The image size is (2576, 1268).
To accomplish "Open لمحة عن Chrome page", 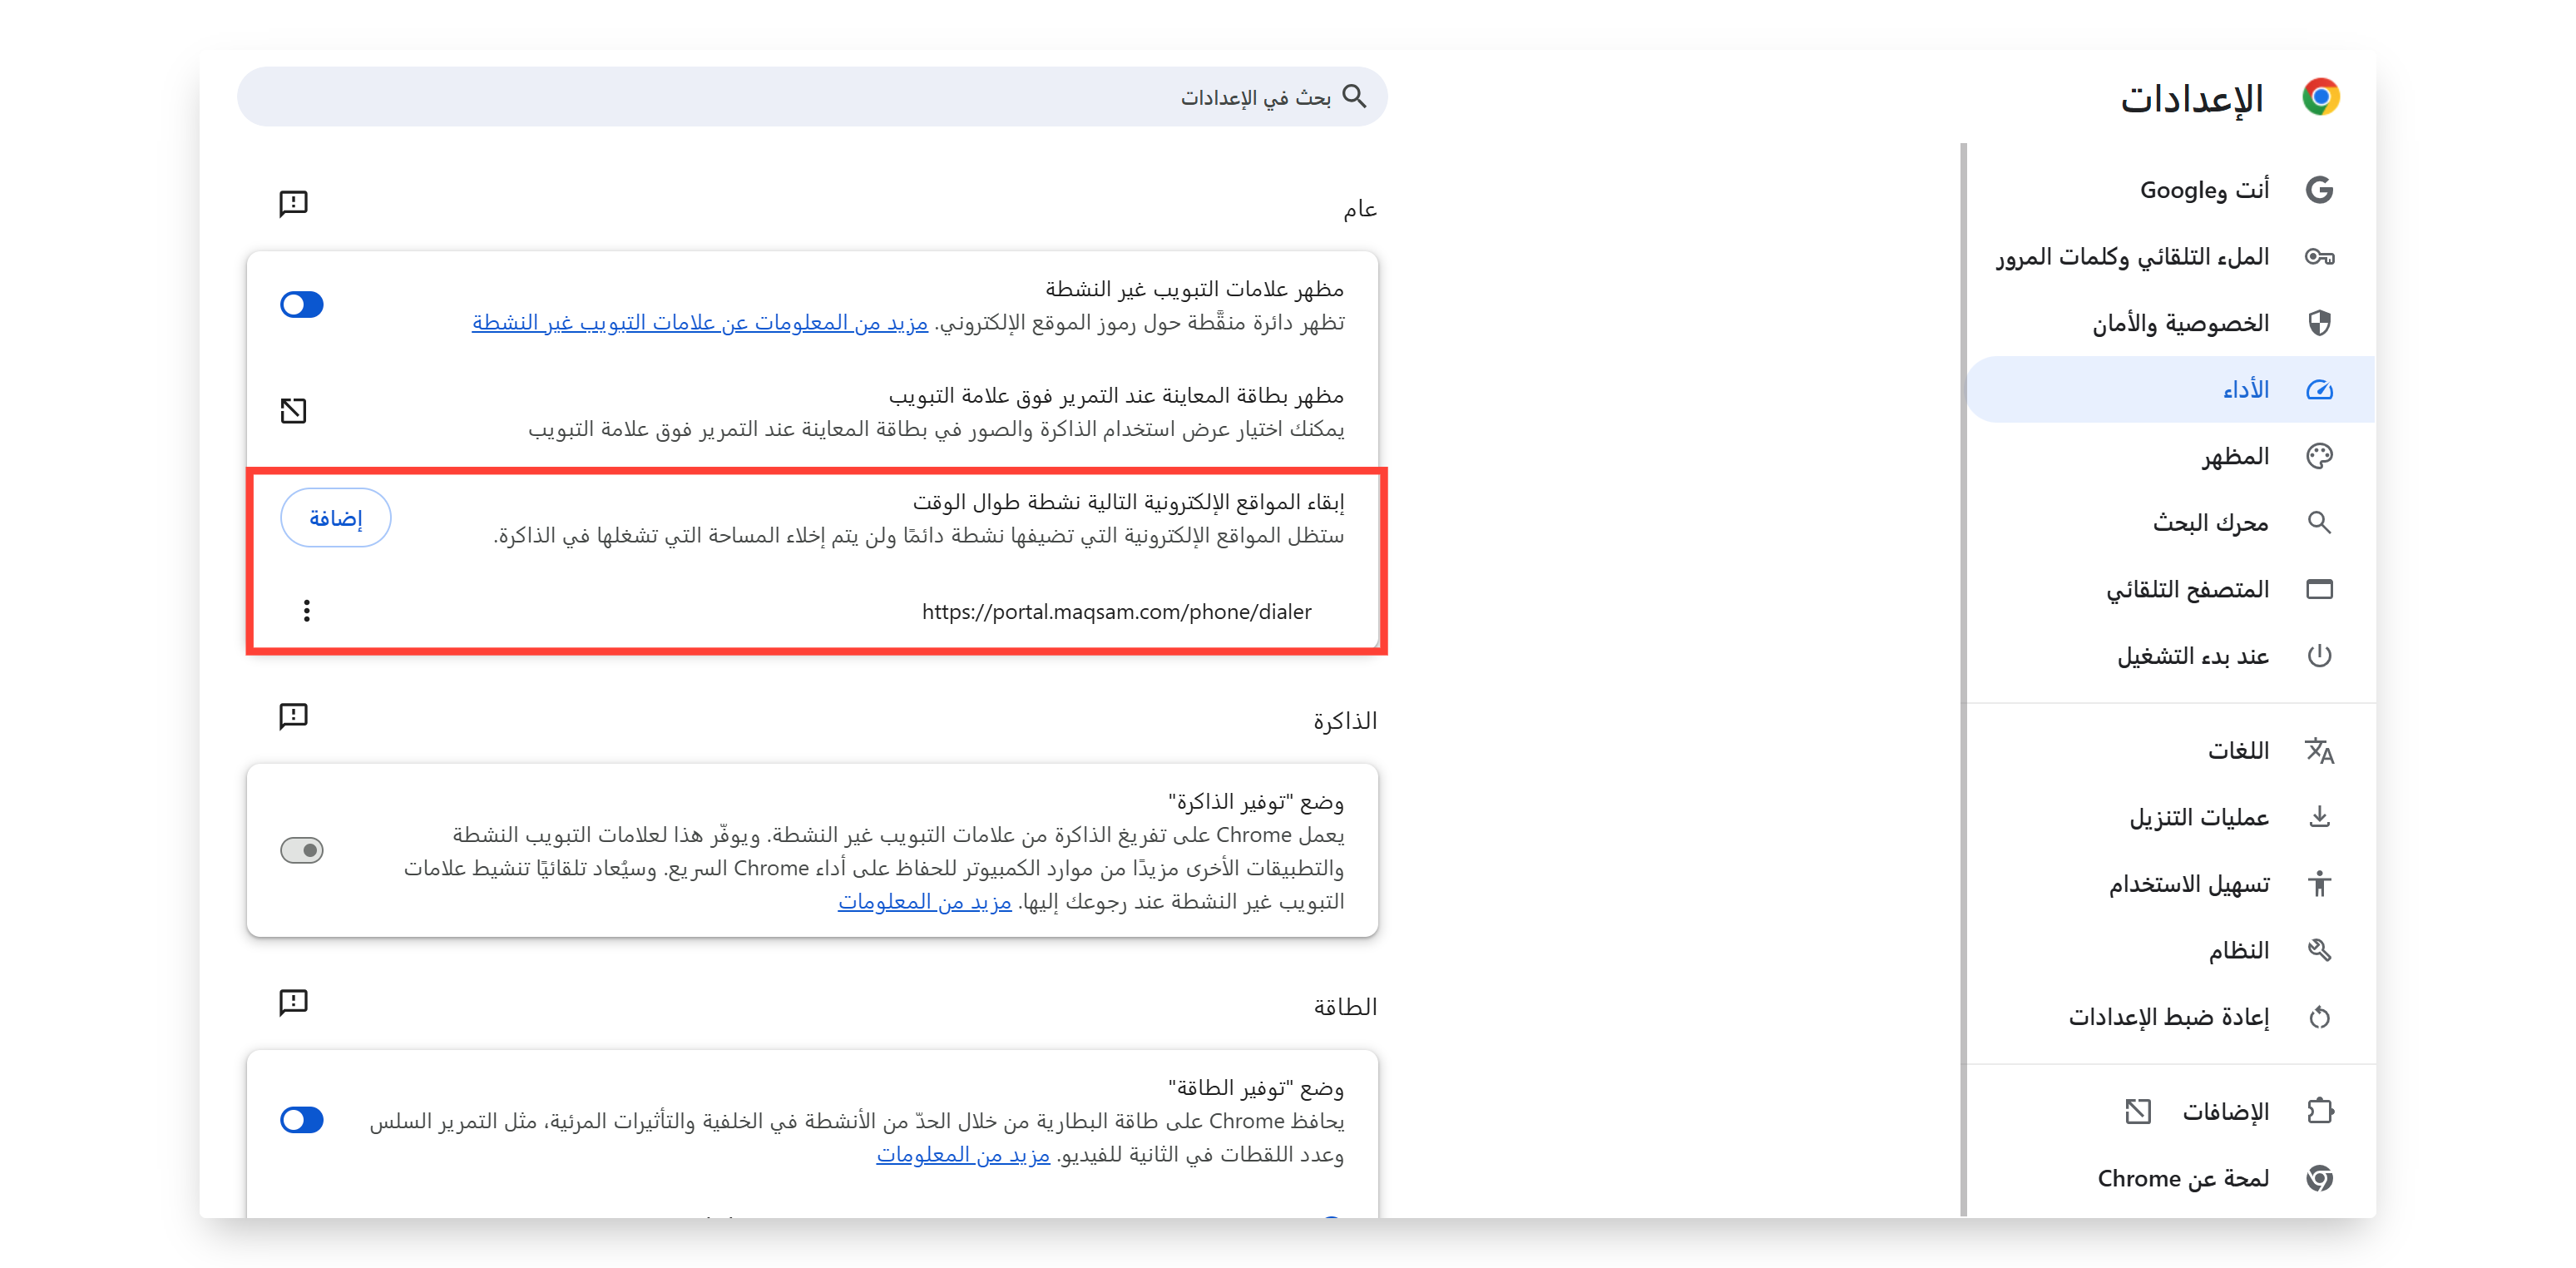I will [2170, 1178].
